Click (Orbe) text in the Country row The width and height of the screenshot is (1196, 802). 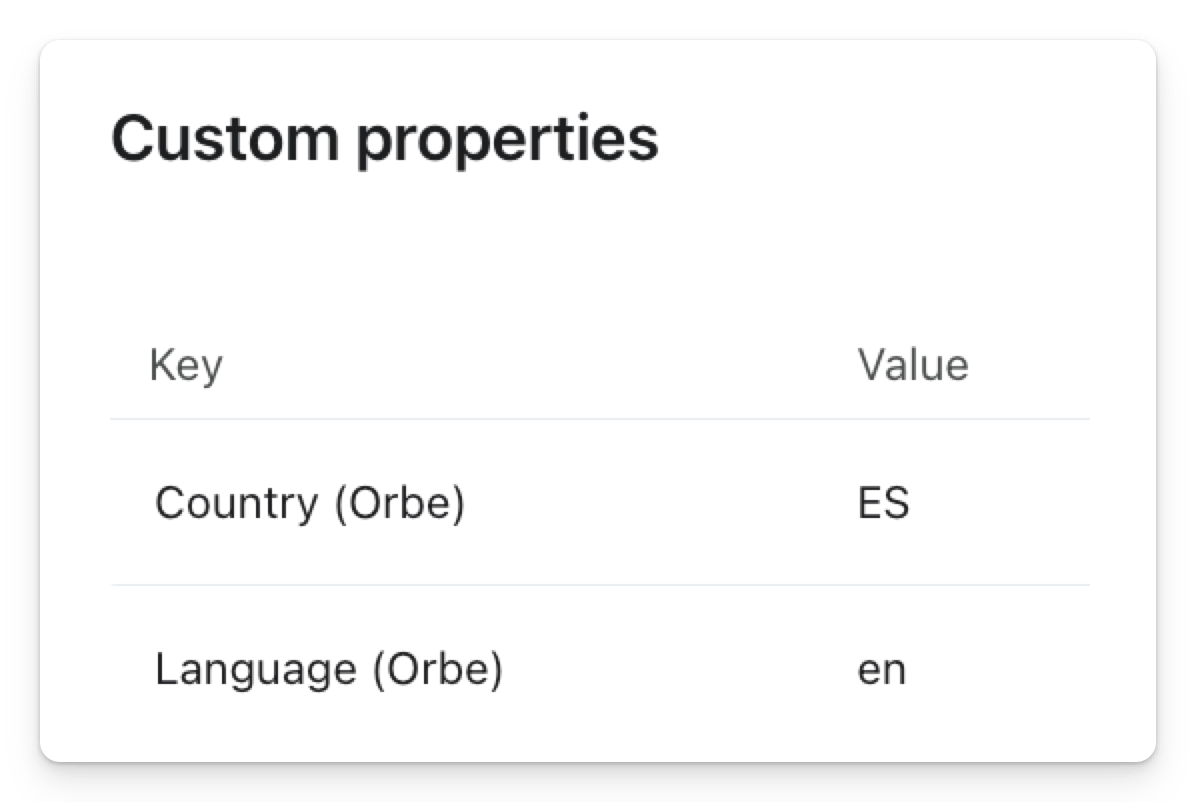399,503
